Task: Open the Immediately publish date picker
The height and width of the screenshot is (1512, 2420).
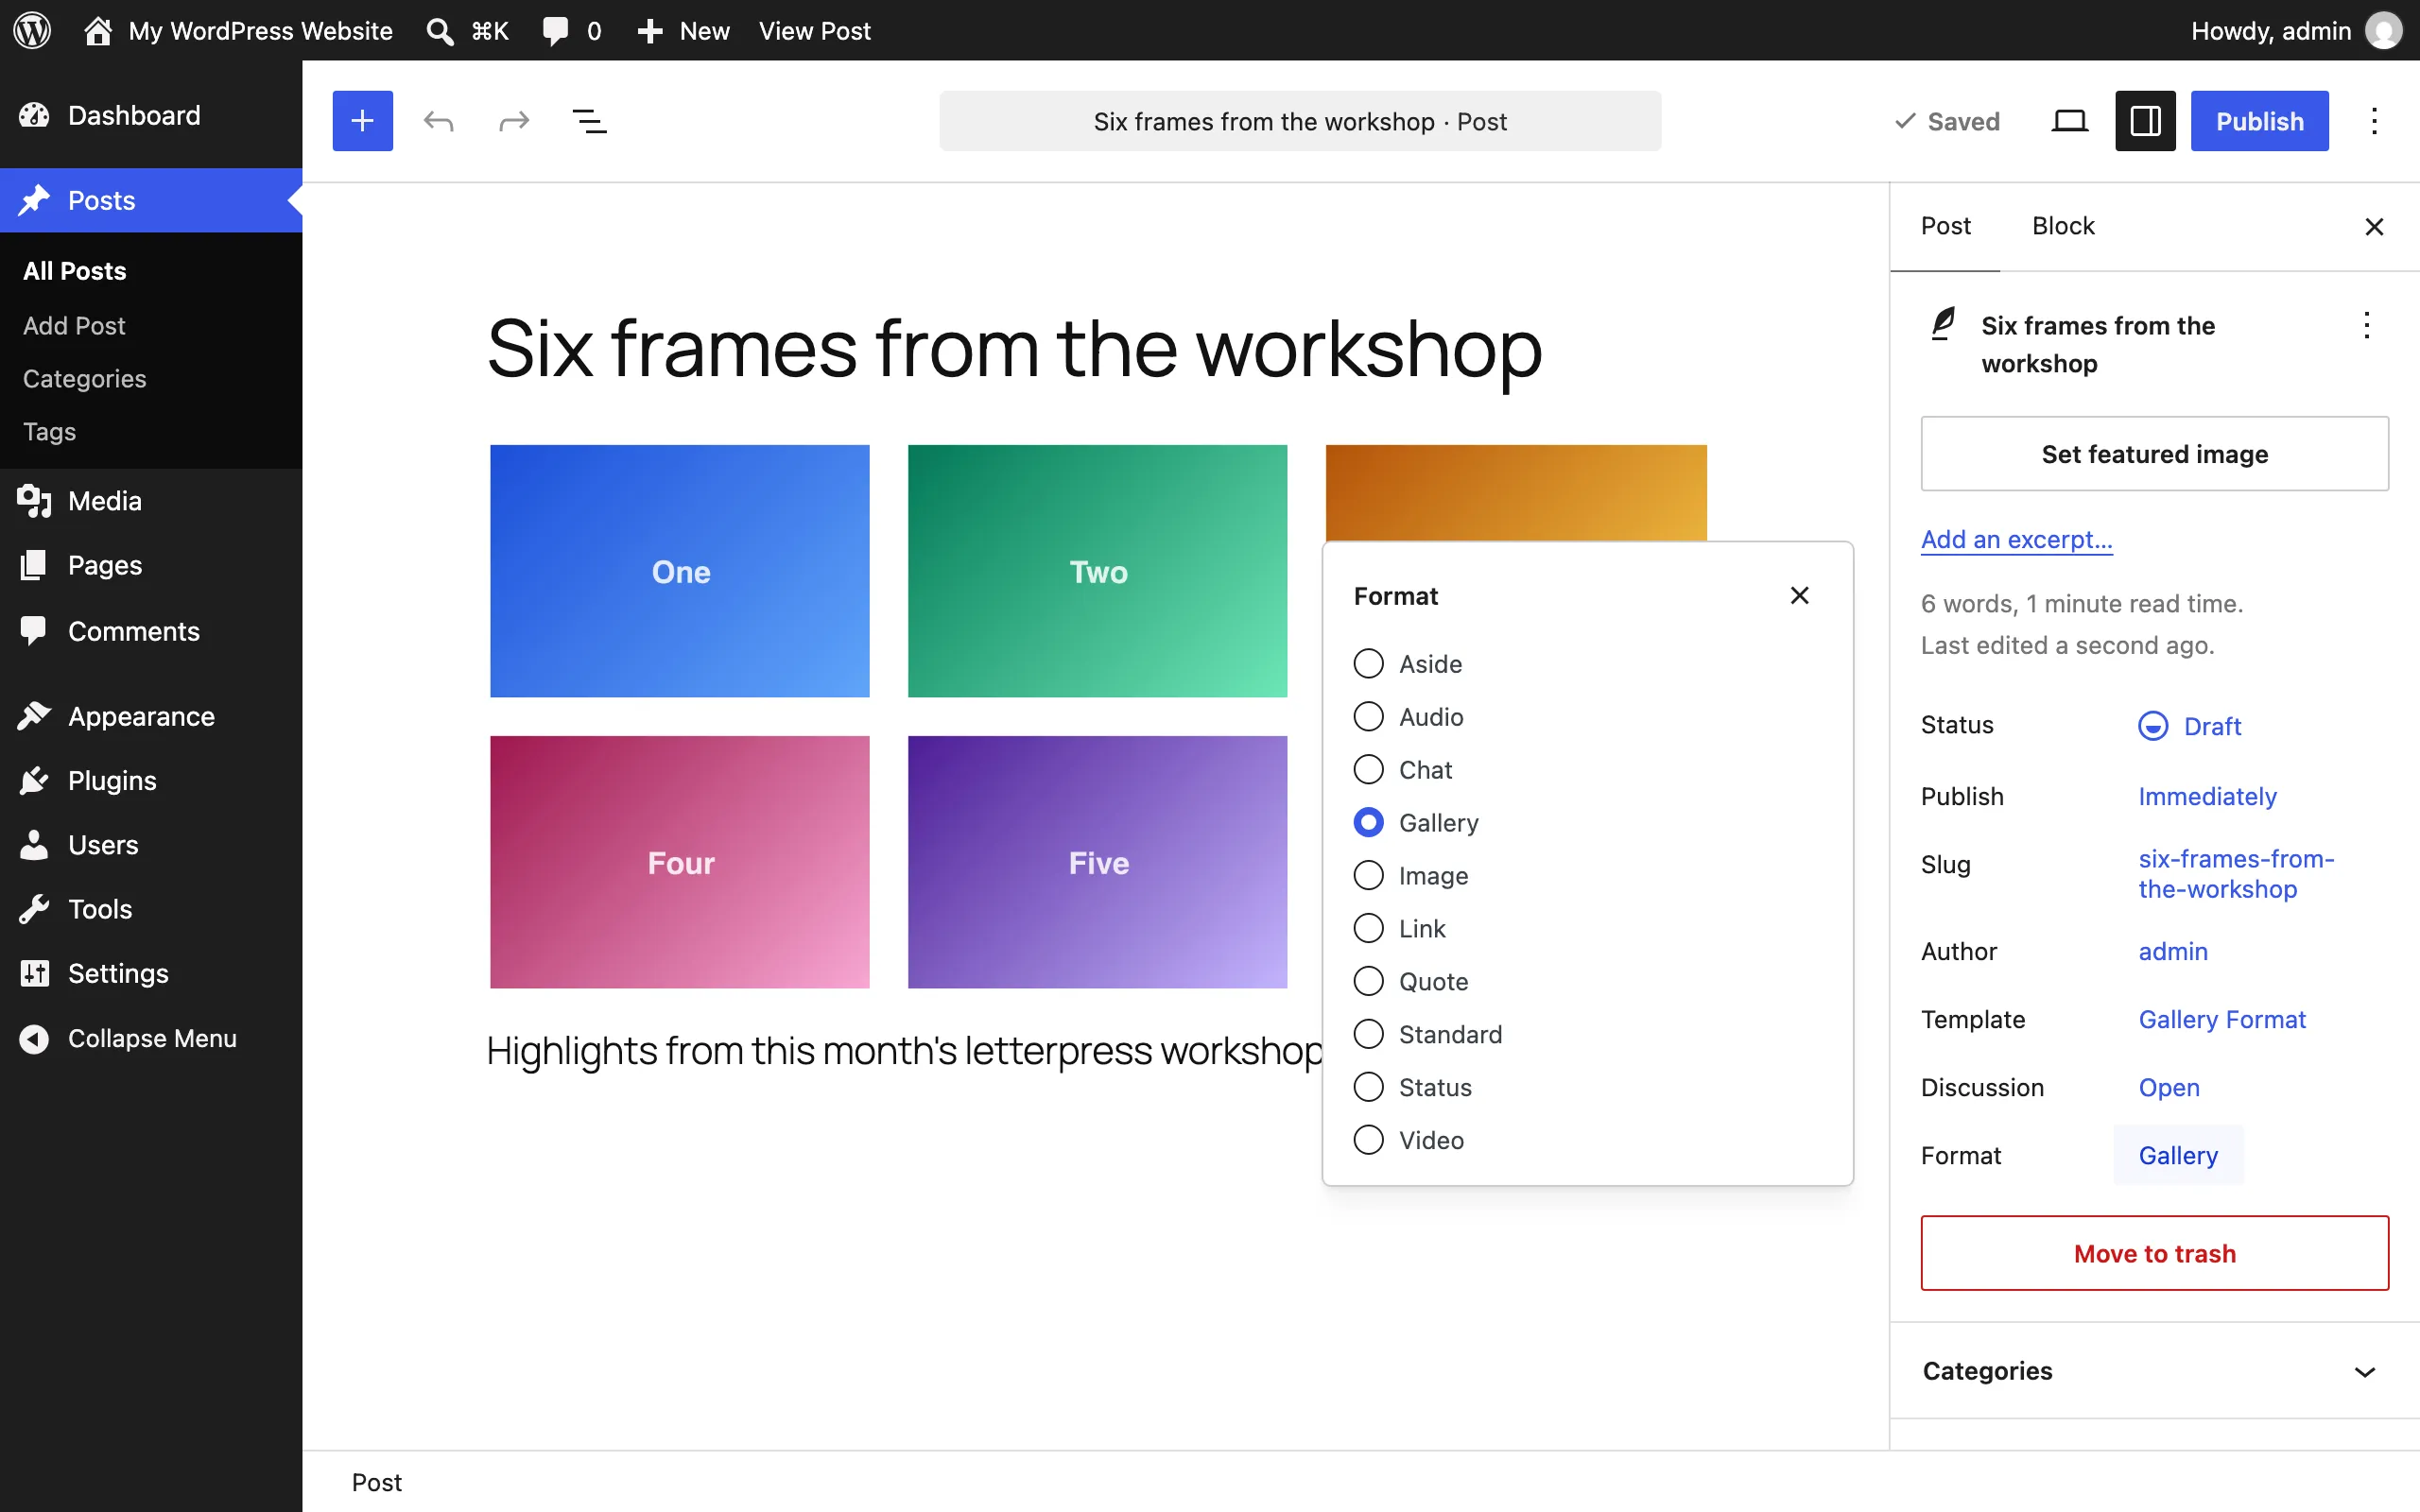Action: click(2207, 797)
